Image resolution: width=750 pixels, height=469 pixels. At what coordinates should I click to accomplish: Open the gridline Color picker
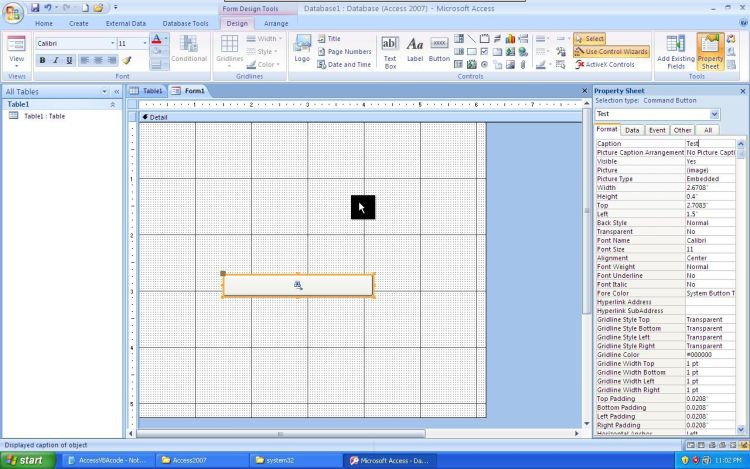click(x=264, y=65)
